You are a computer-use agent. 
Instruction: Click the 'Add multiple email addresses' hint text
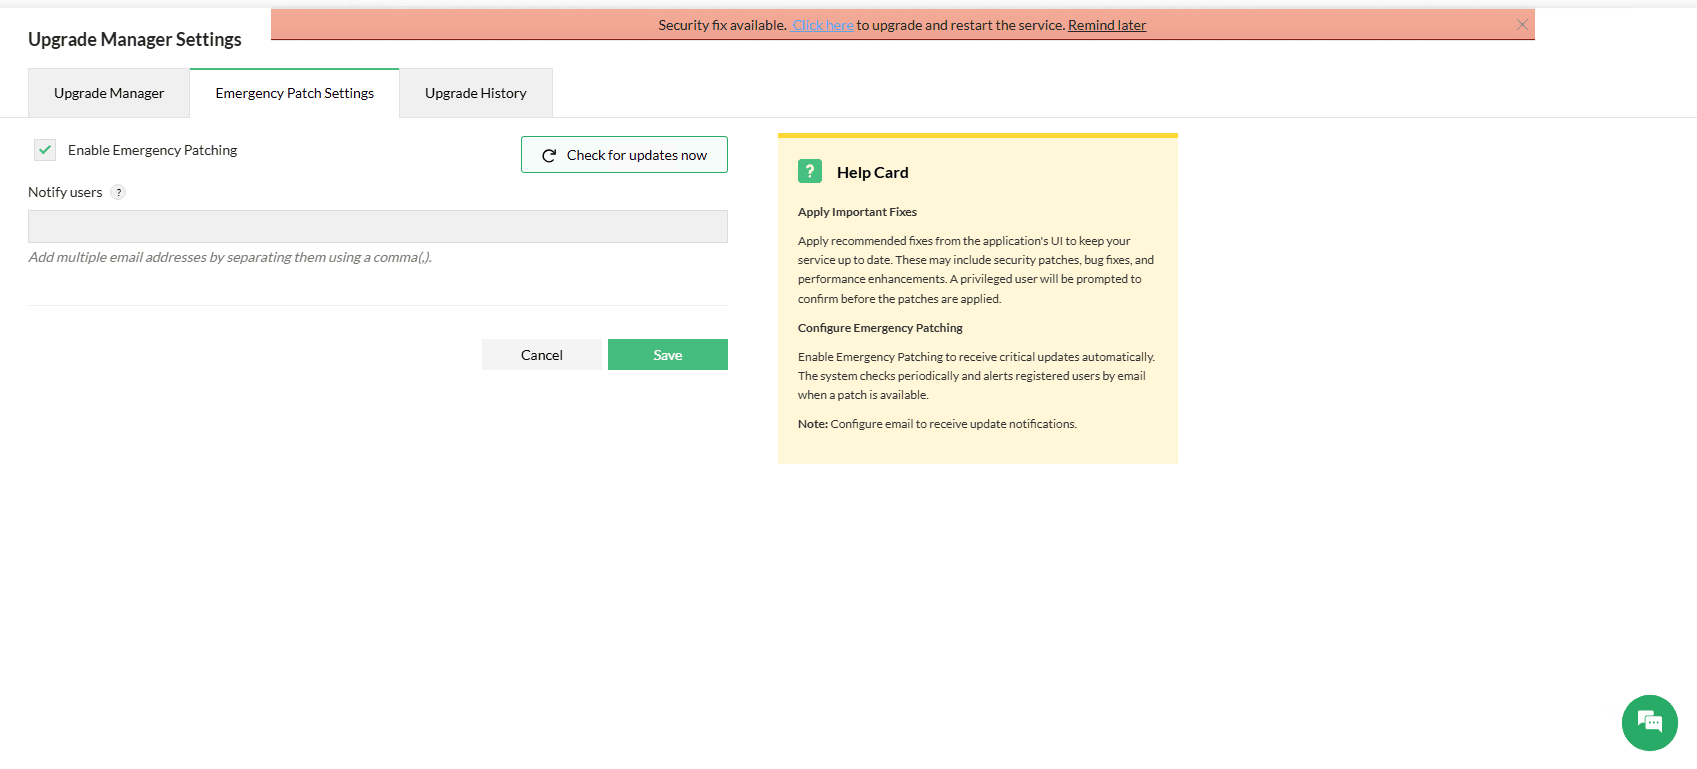(x=230, y=257)
